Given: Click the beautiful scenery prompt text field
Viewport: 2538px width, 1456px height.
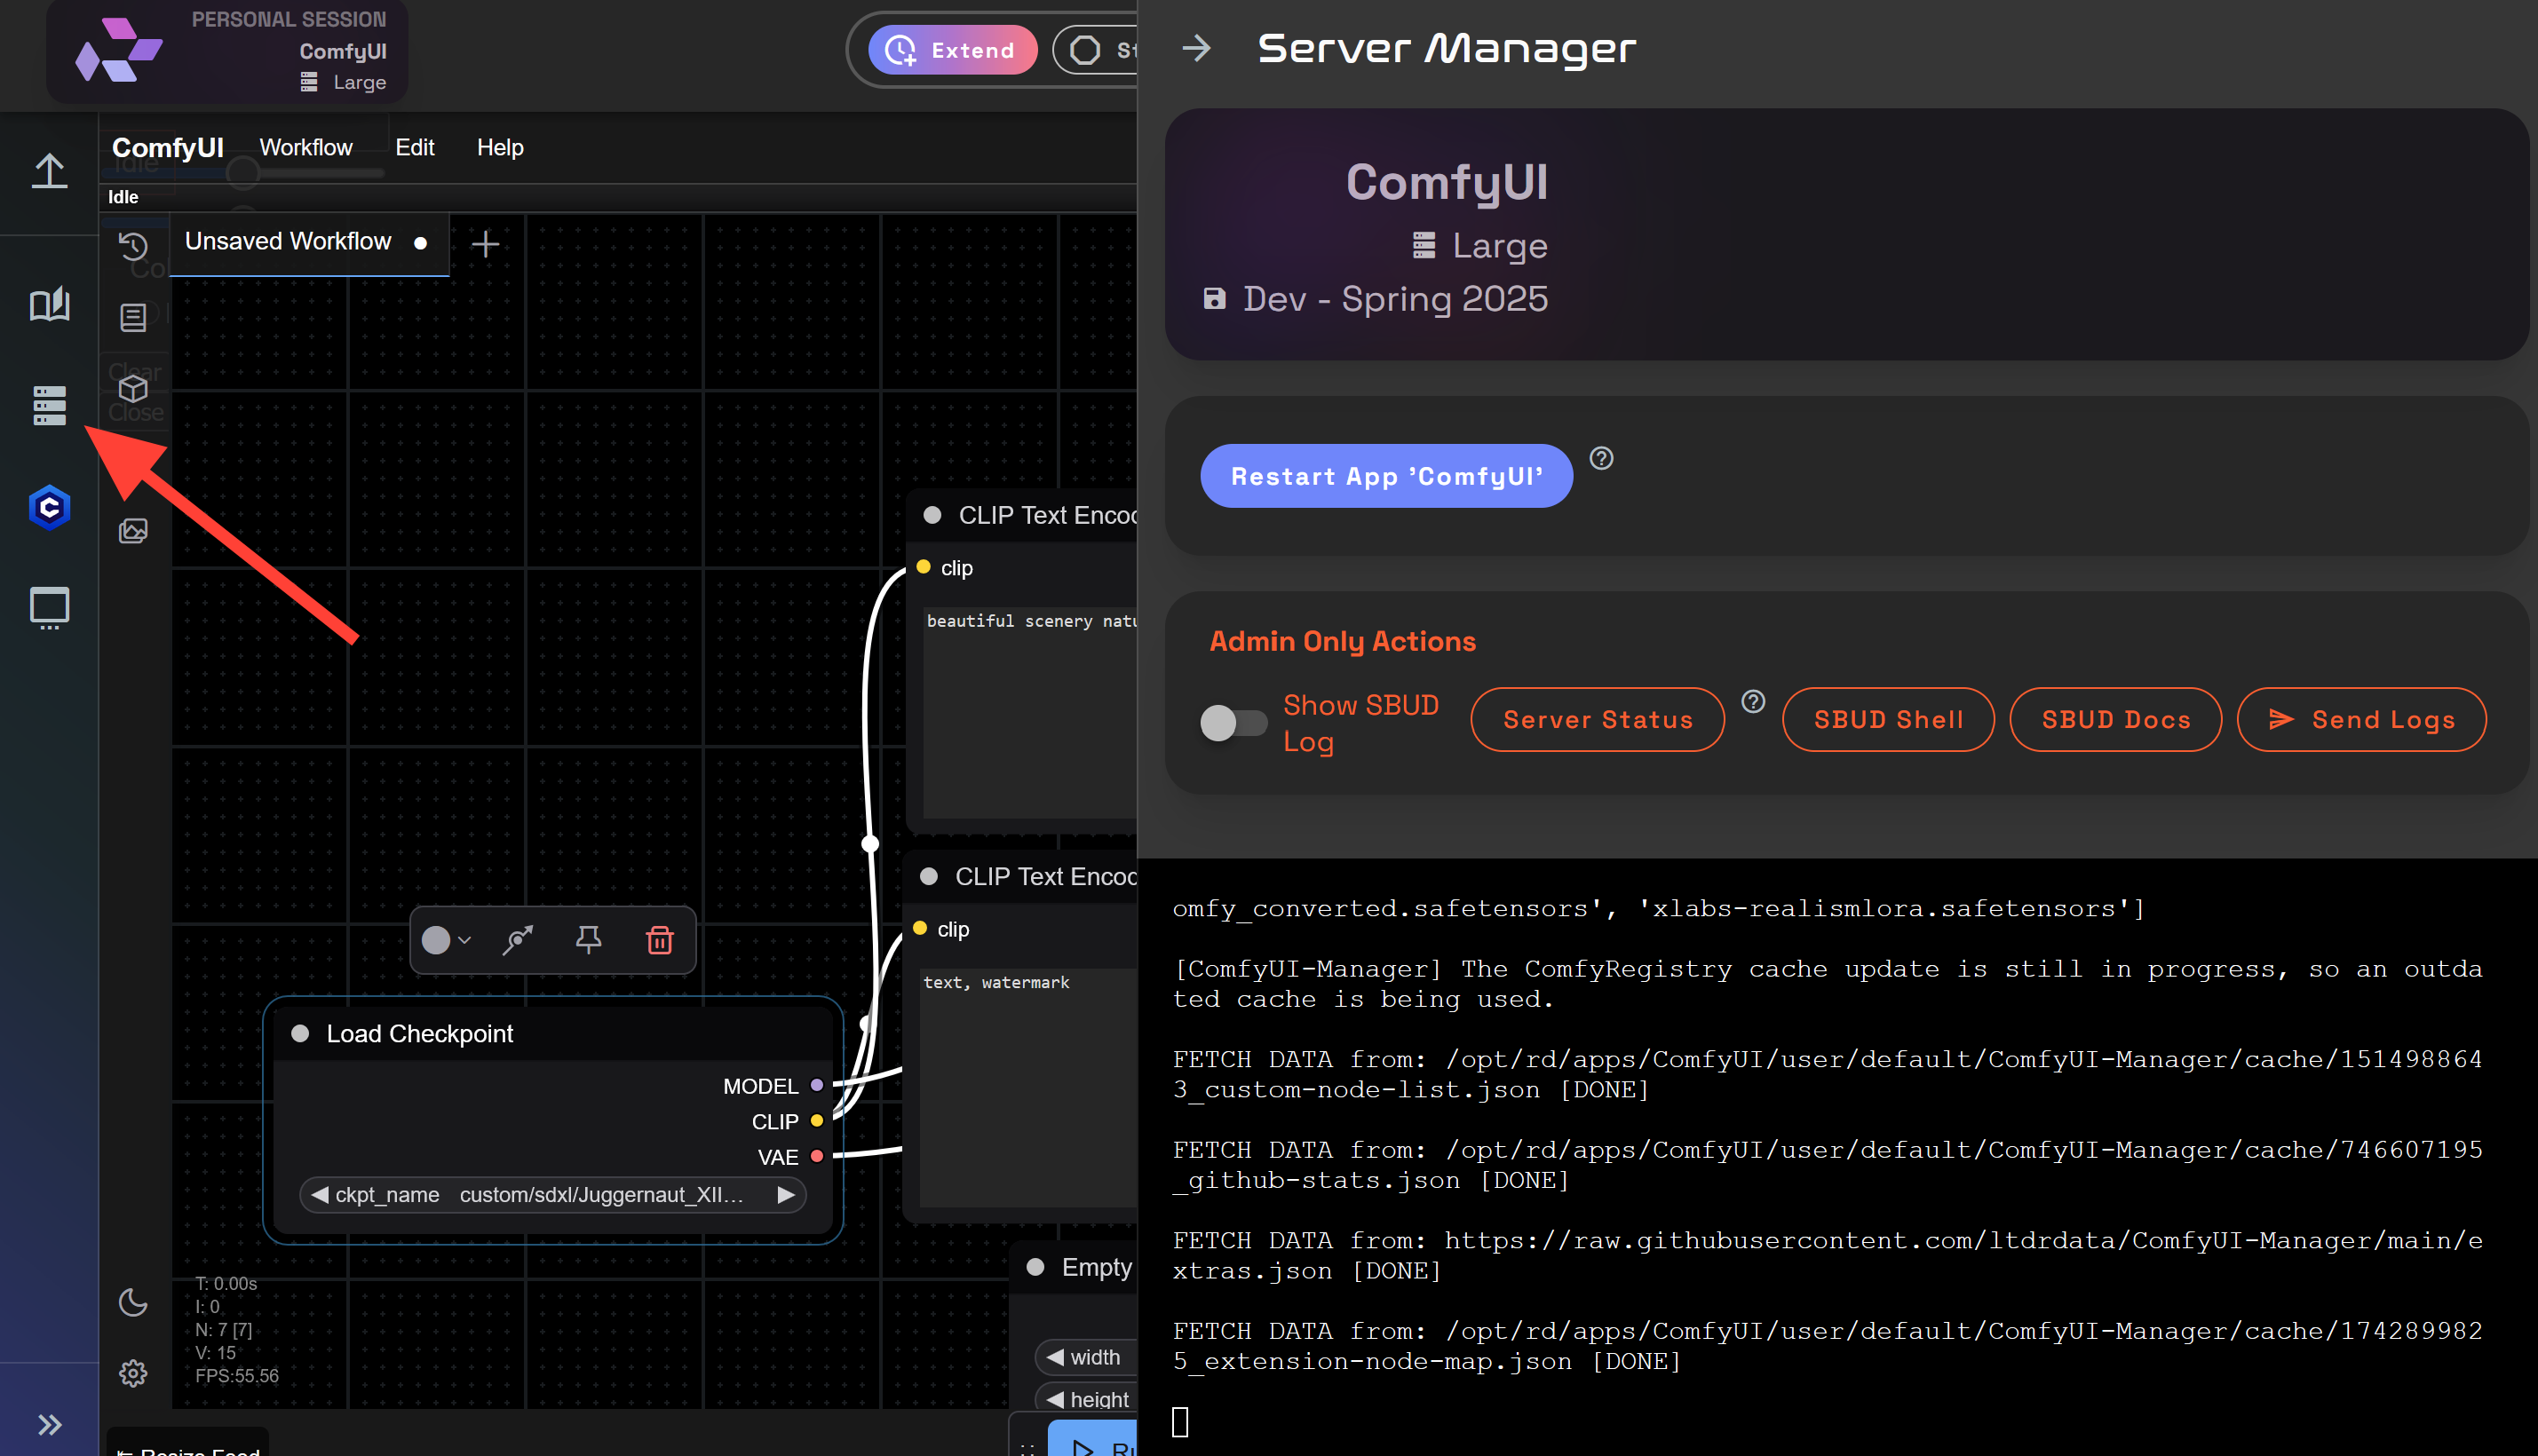Looking at the screenshot, I should [x=1028, y=700].
